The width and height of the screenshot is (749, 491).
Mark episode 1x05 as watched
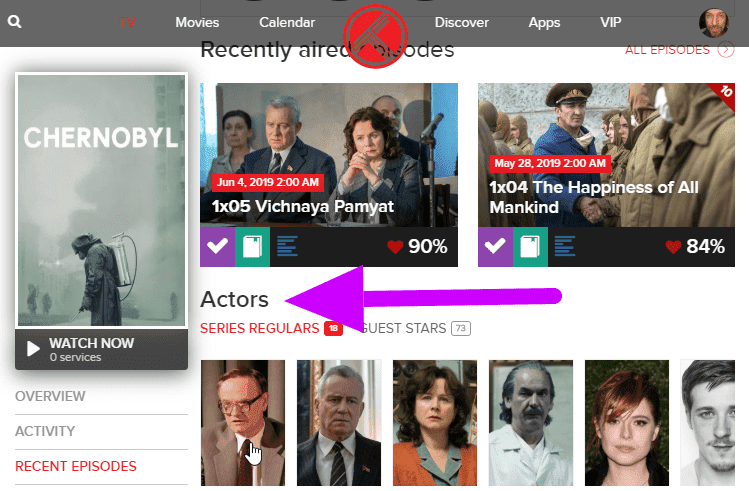(217, 246)
